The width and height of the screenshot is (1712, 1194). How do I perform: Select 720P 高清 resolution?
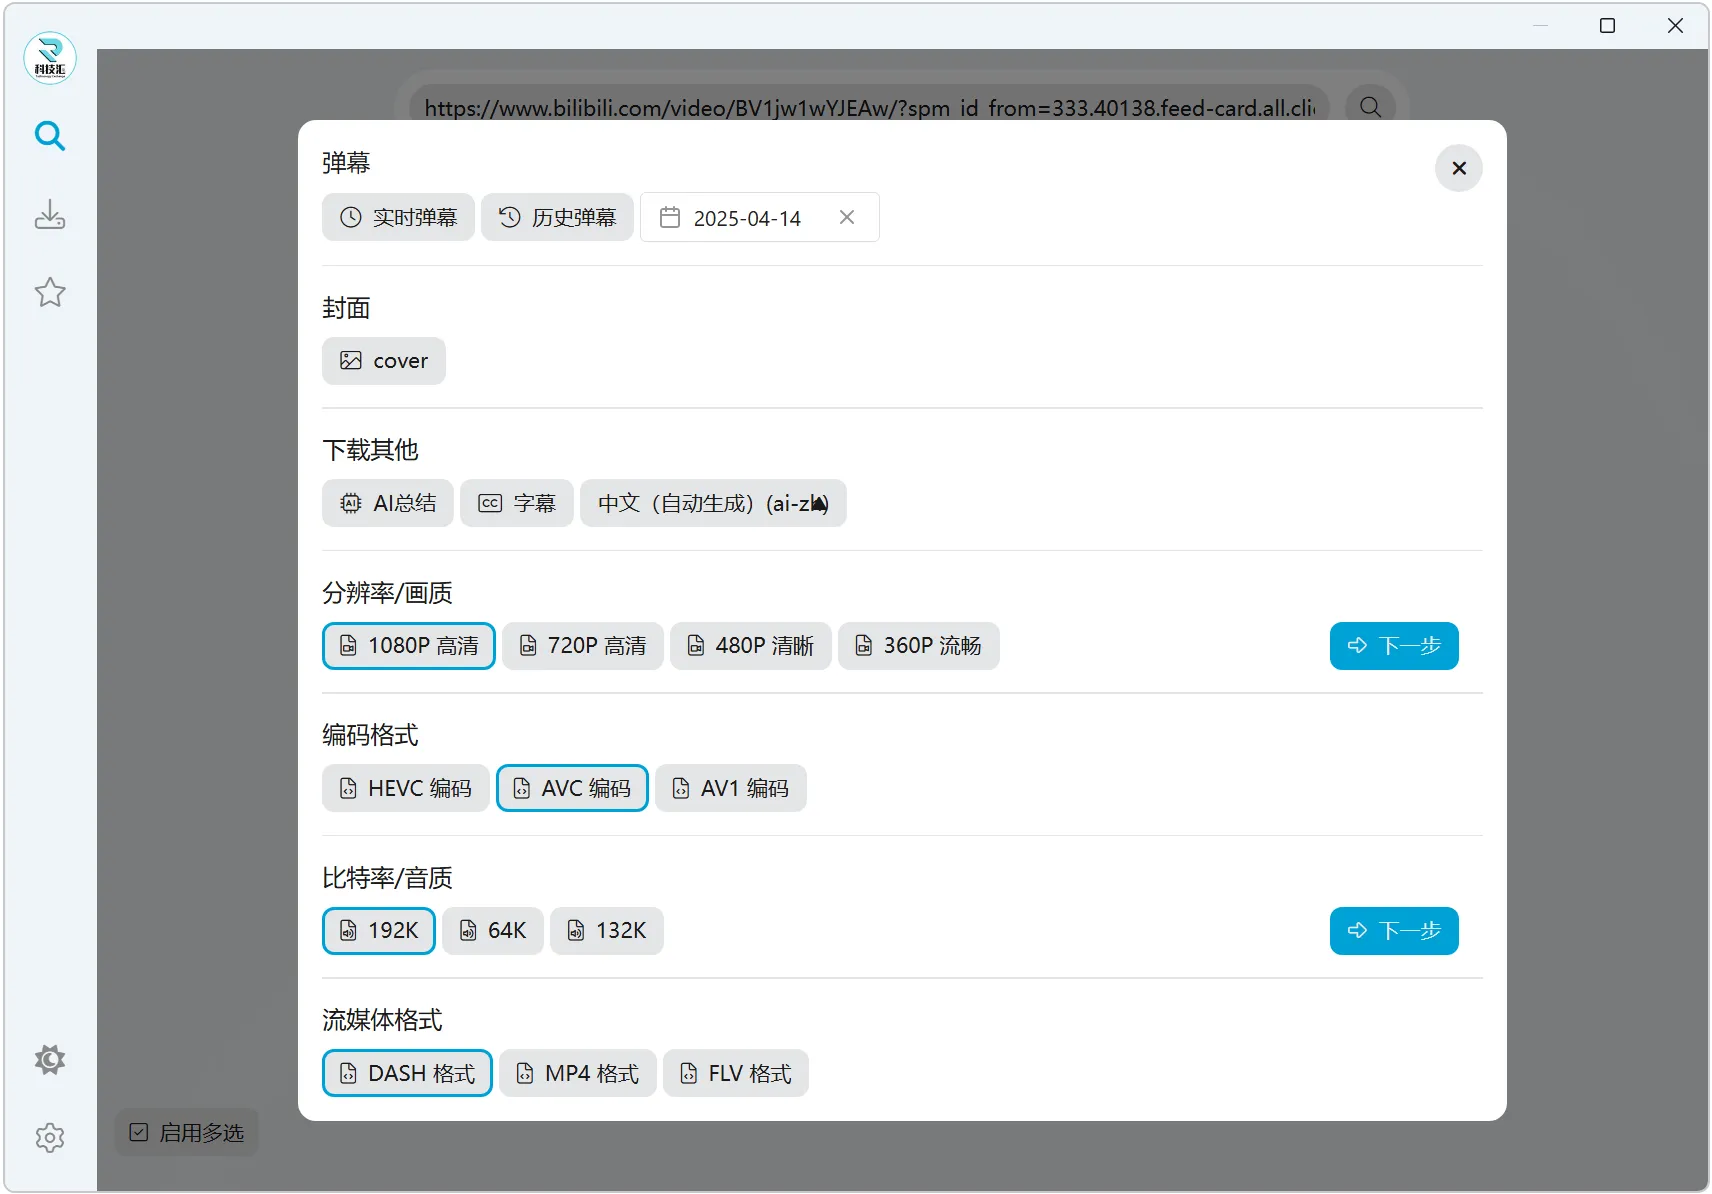(583, 646)
